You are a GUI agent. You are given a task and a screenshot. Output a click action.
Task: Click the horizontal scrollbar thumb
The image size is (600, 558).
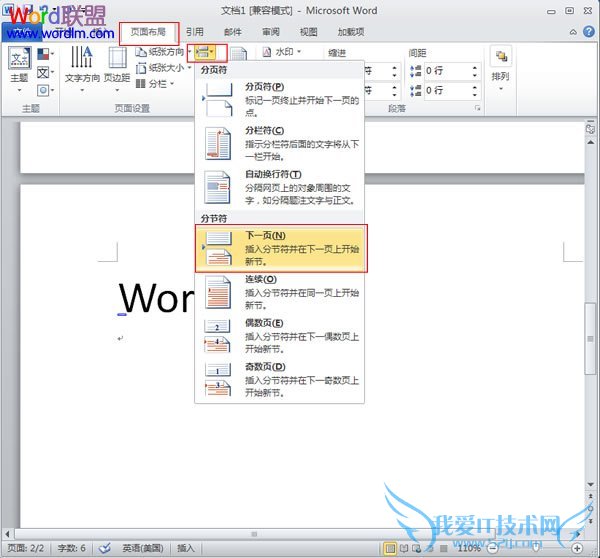click(x=254, y=534)
